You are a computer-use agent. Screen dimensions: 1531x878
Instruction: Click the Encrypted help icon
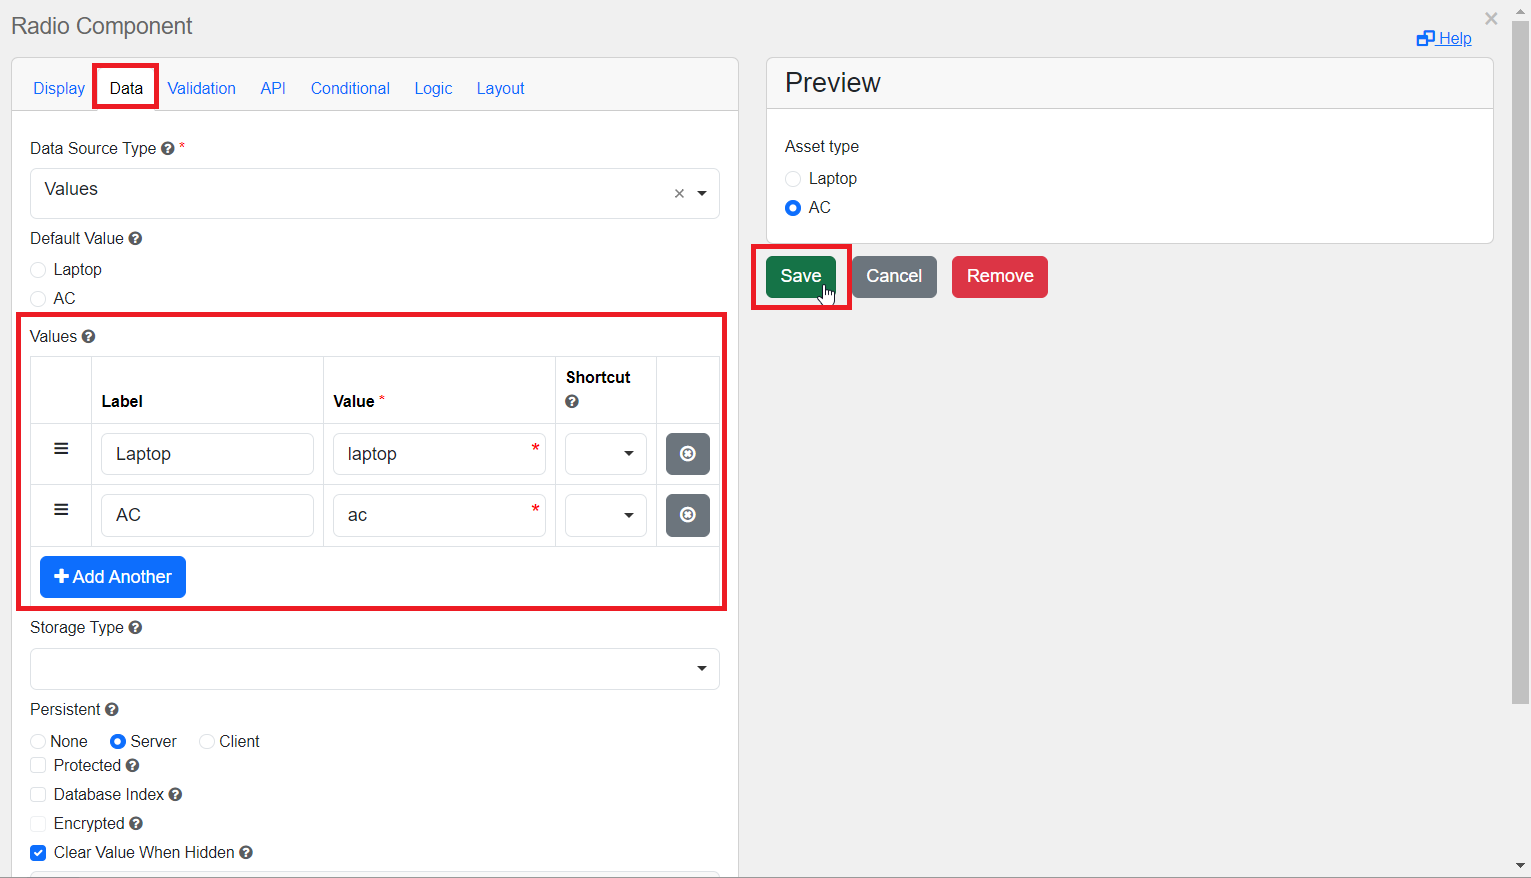coord(136,823)
